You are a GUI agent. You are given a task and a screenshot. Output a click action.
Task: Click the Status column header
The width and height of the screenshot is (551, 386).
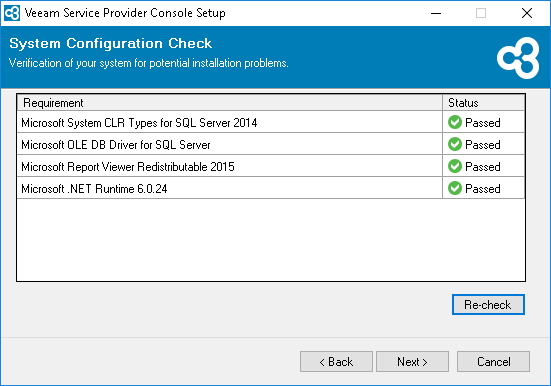click(484, 103)
